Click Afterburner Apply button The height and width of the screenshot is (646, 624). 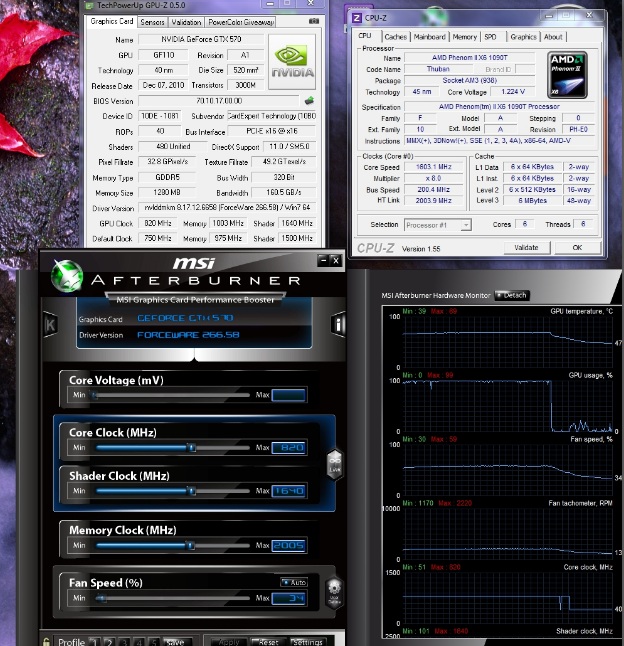coord(229,641)
